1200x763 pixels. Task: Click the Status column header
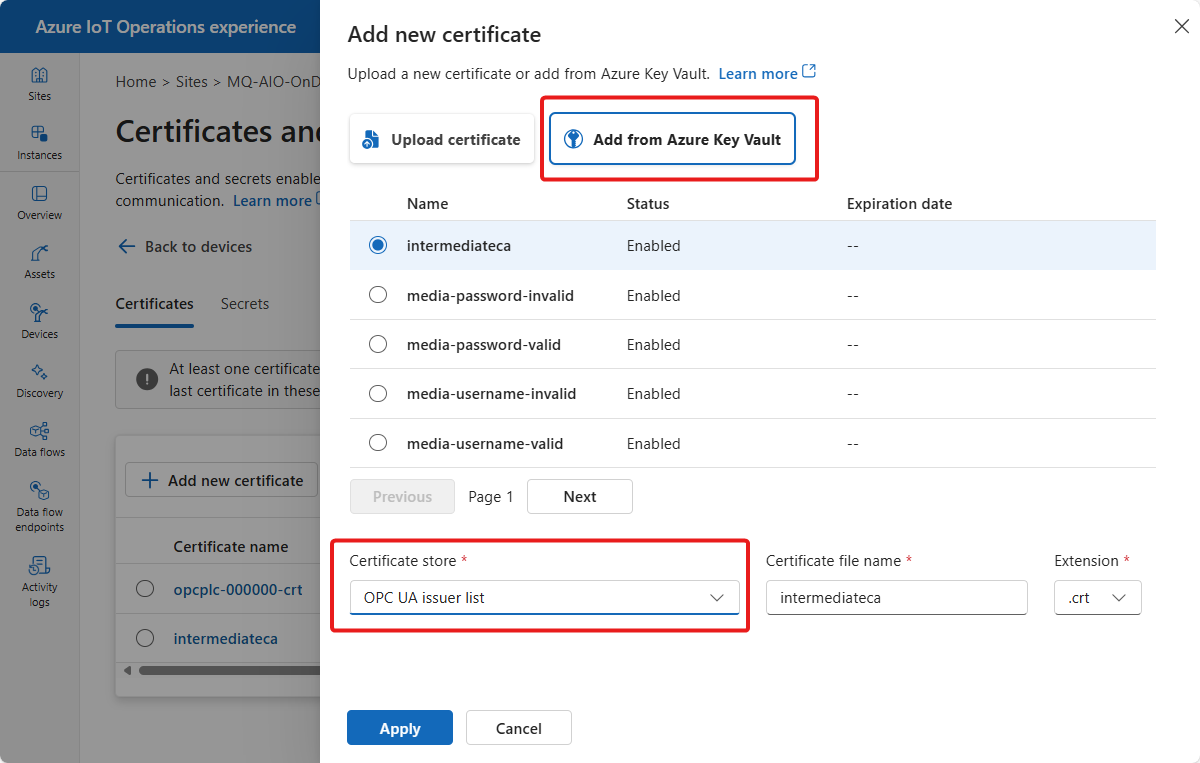[x=648, y=203]
